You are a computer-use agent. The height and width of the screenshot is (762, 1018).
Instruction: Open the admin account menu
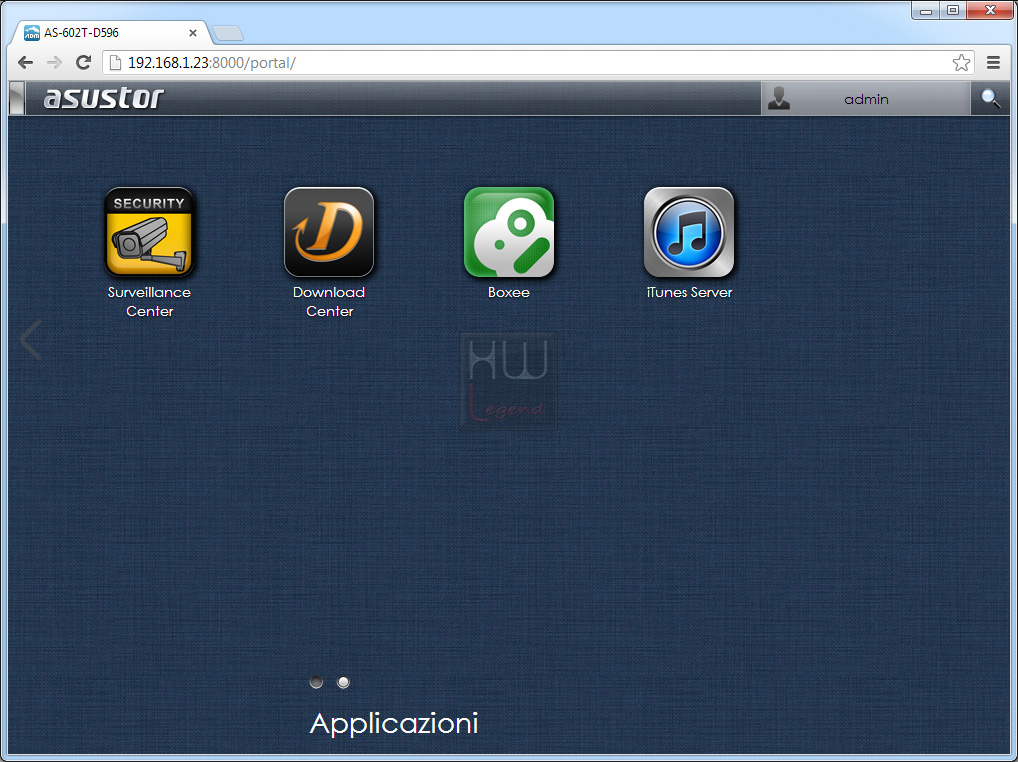click(865, 99)
